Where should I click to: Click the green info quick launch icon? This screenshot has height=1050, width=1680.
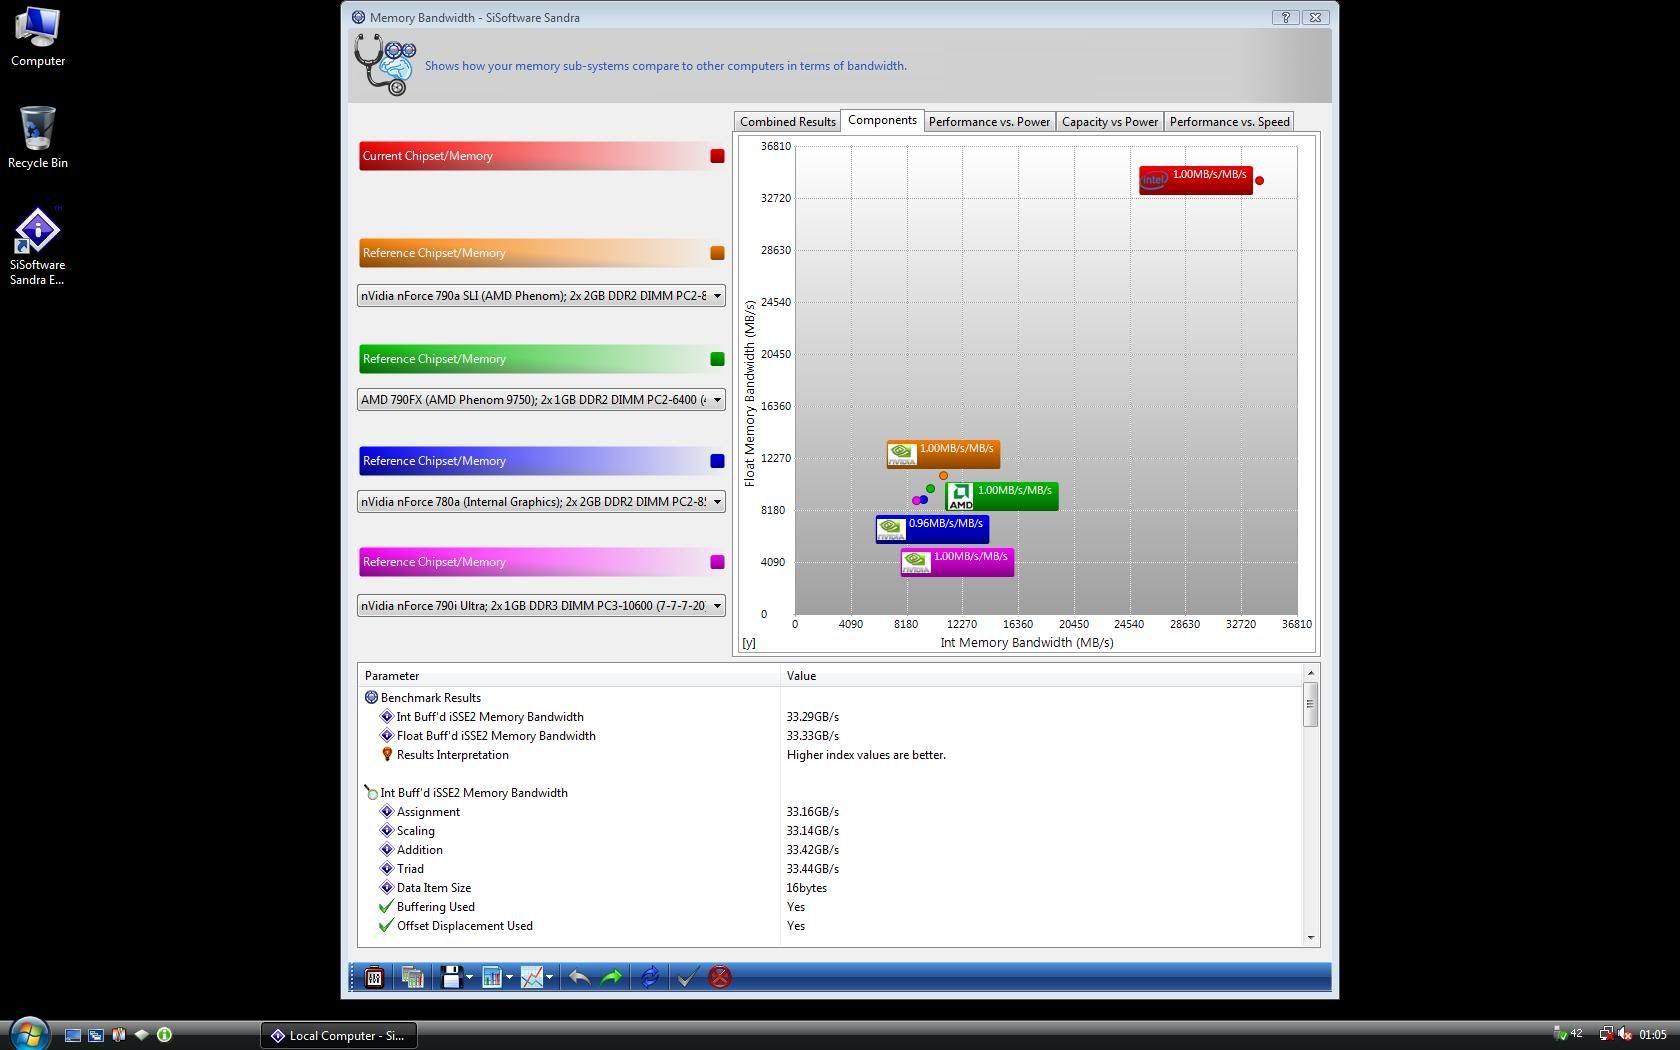click(x=164, y=1035)
